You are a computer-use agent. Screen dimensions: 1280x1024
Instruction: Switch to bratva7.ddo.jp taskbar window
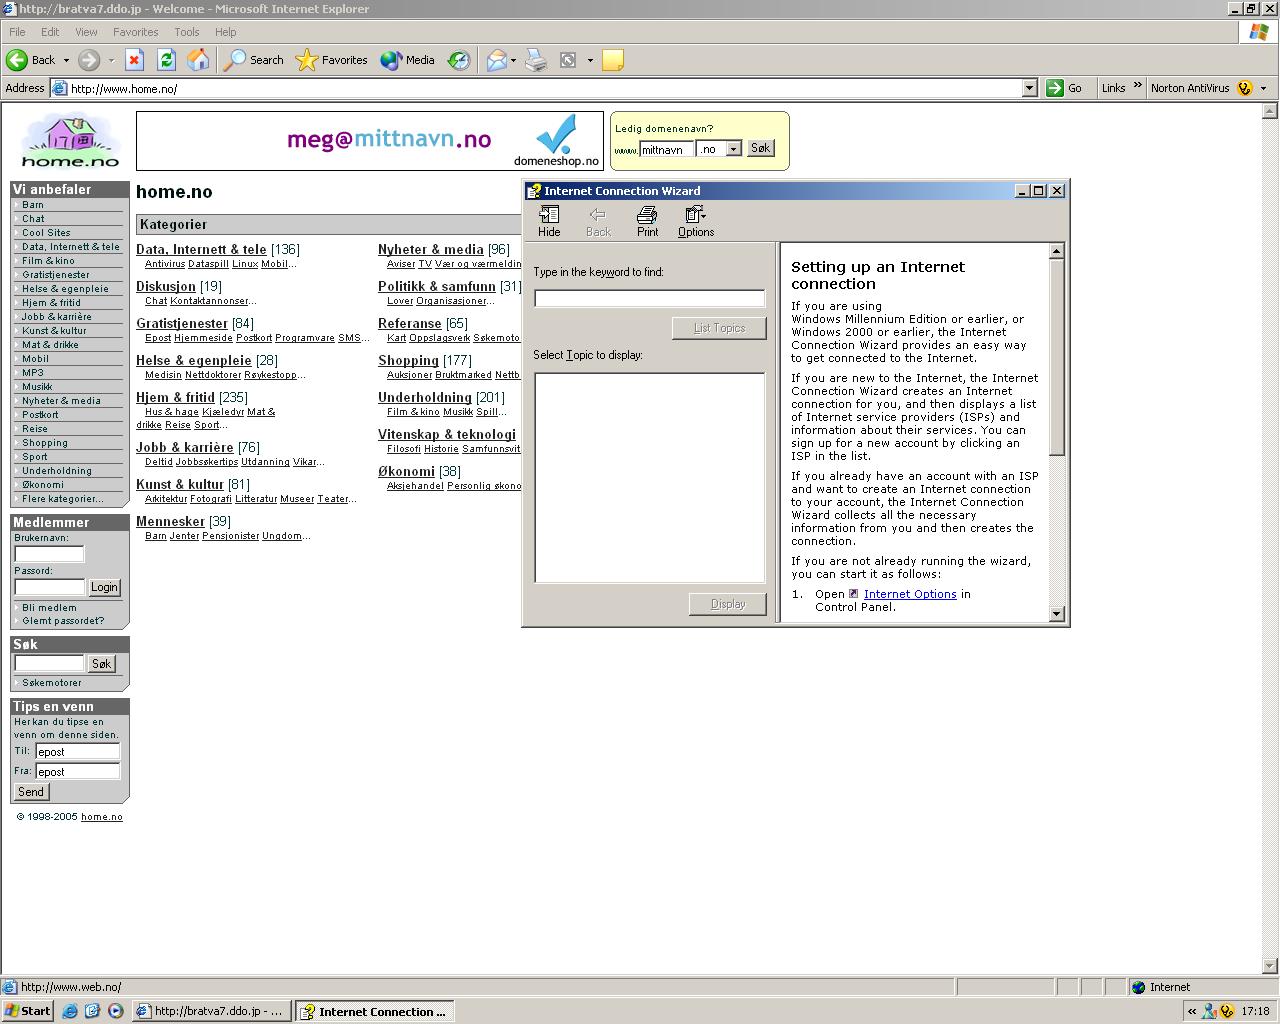[x=211, y=1011]
